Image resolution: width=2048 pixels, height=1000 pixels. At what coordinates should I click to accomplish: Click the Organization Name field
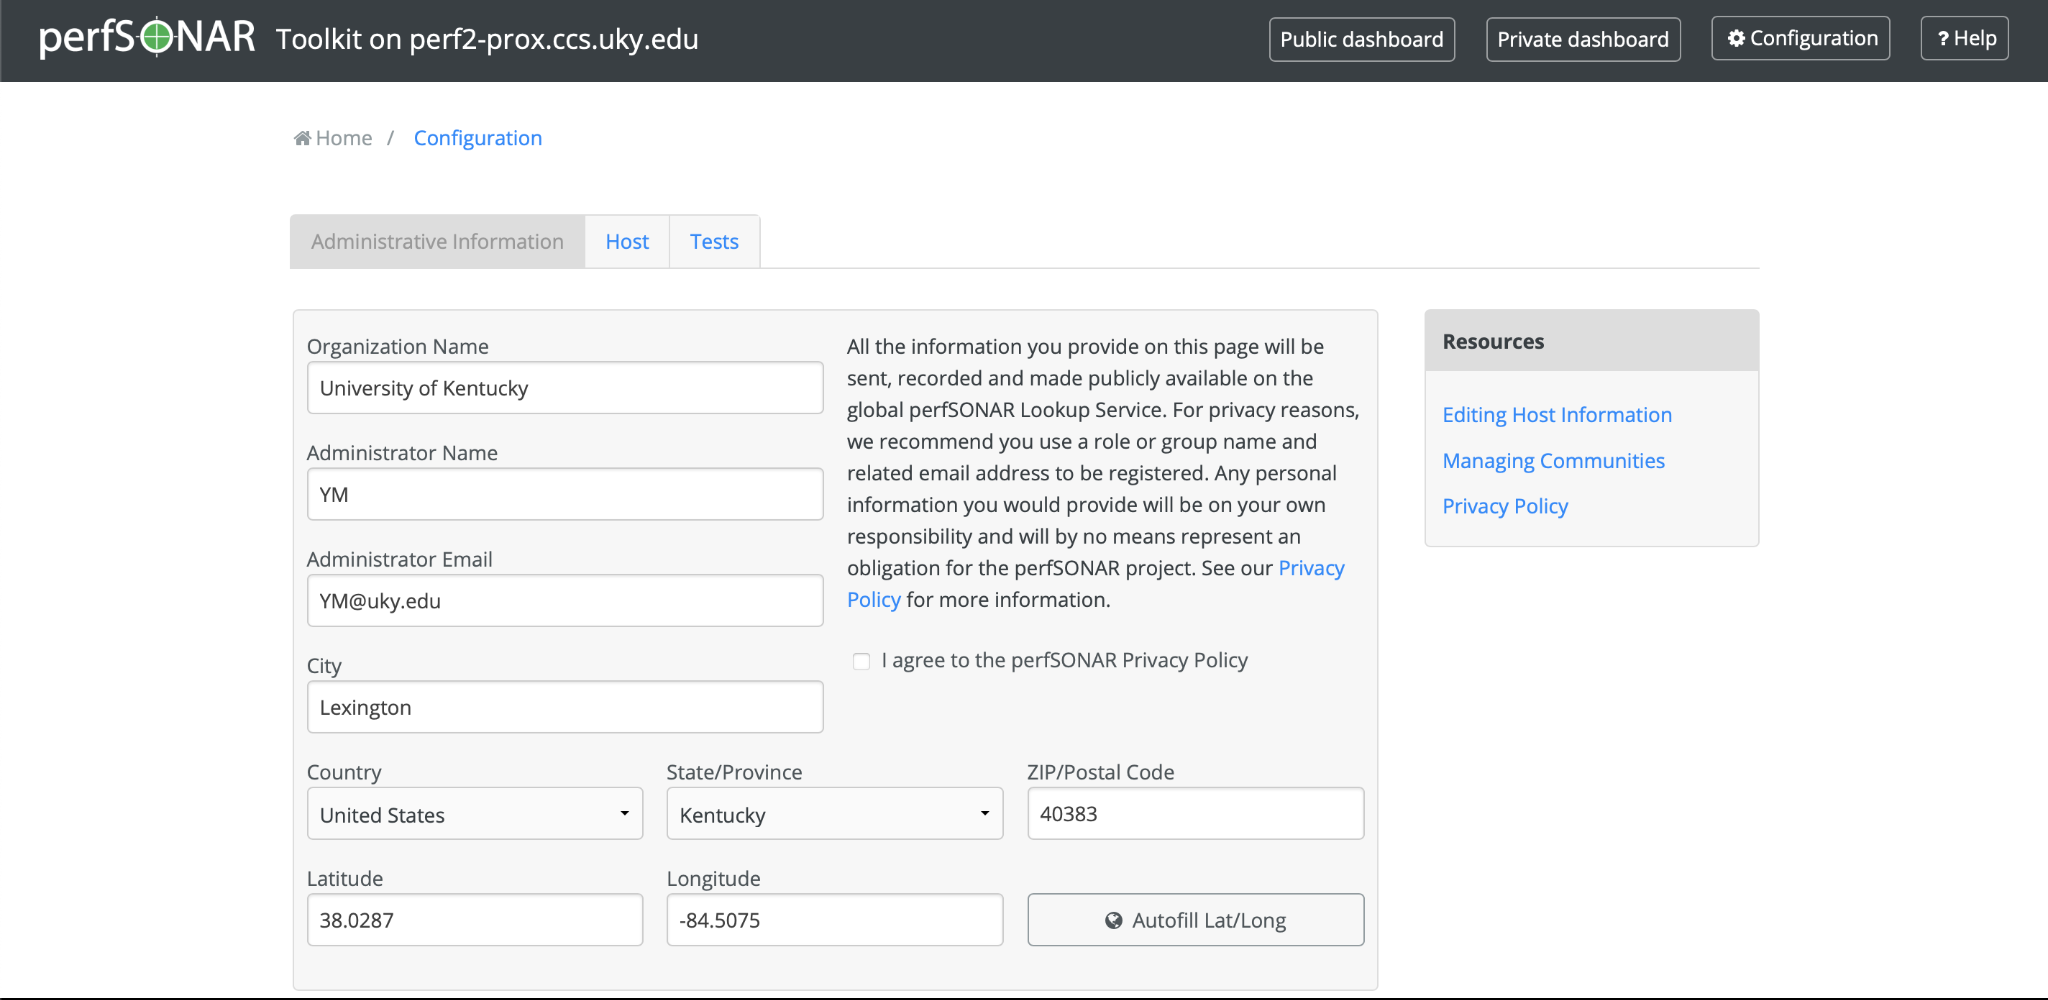click(565, 388)
